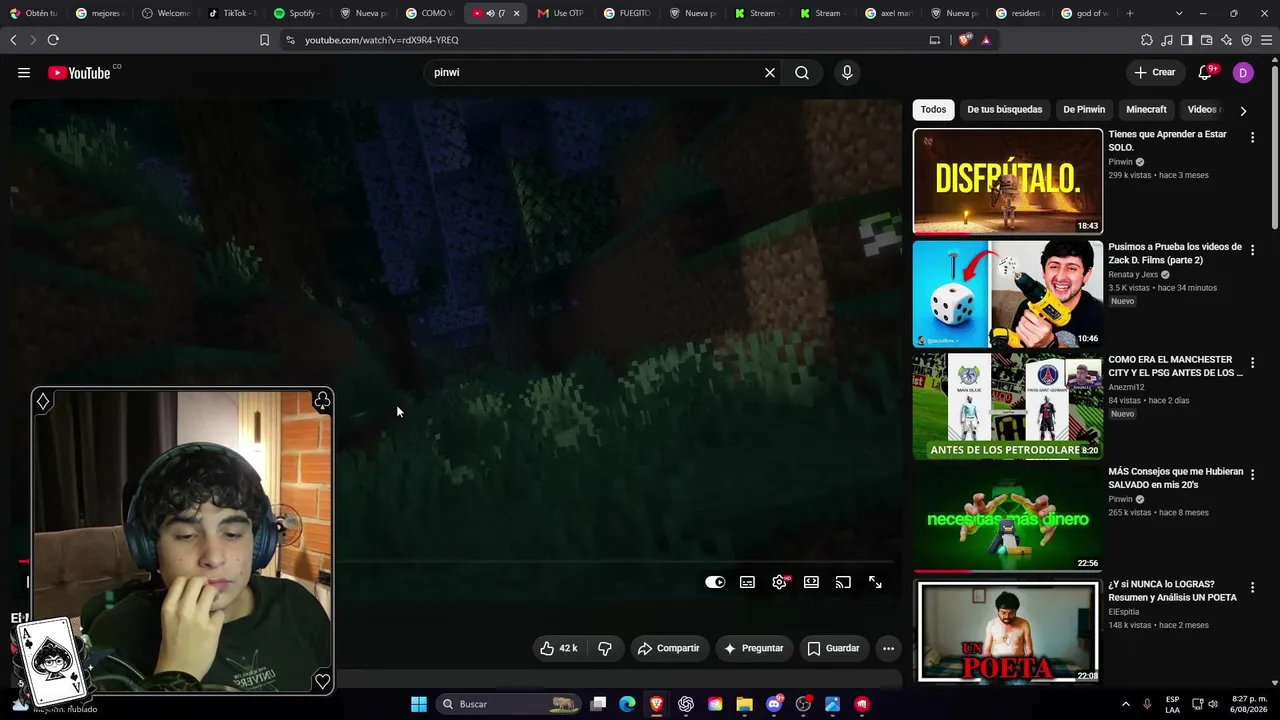Go back in browser history
This screenshot has width=1280, height=720.
(x=13, y=40)
